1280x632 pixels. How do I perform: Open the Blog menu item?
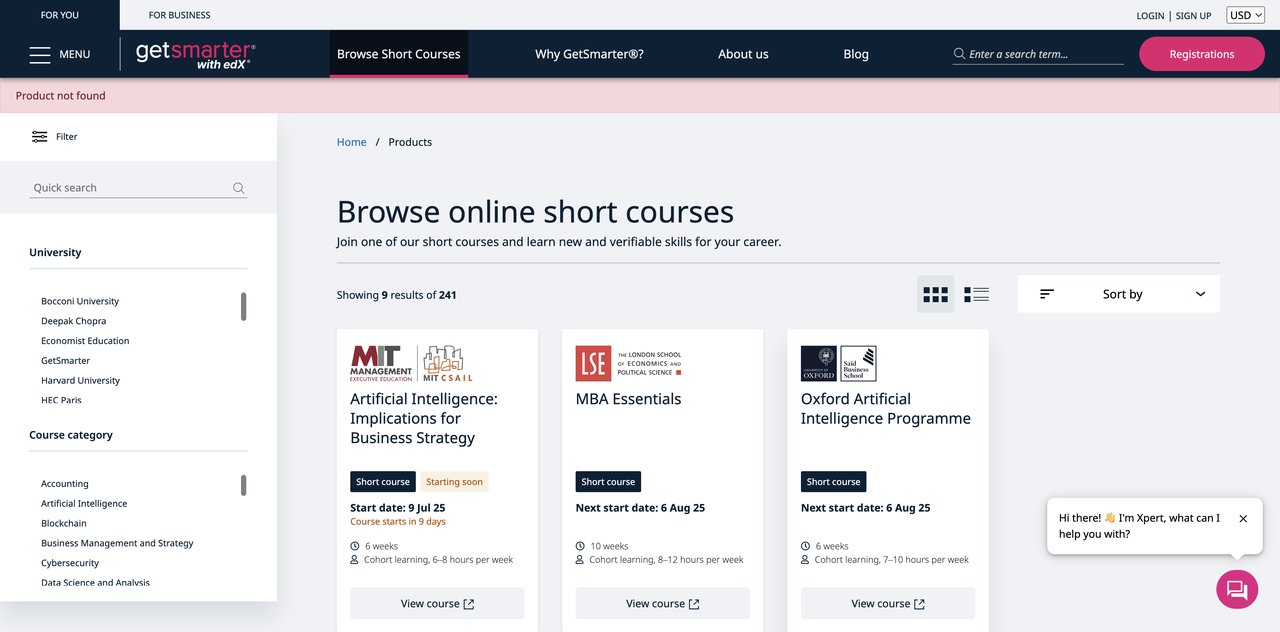(856, 54)
